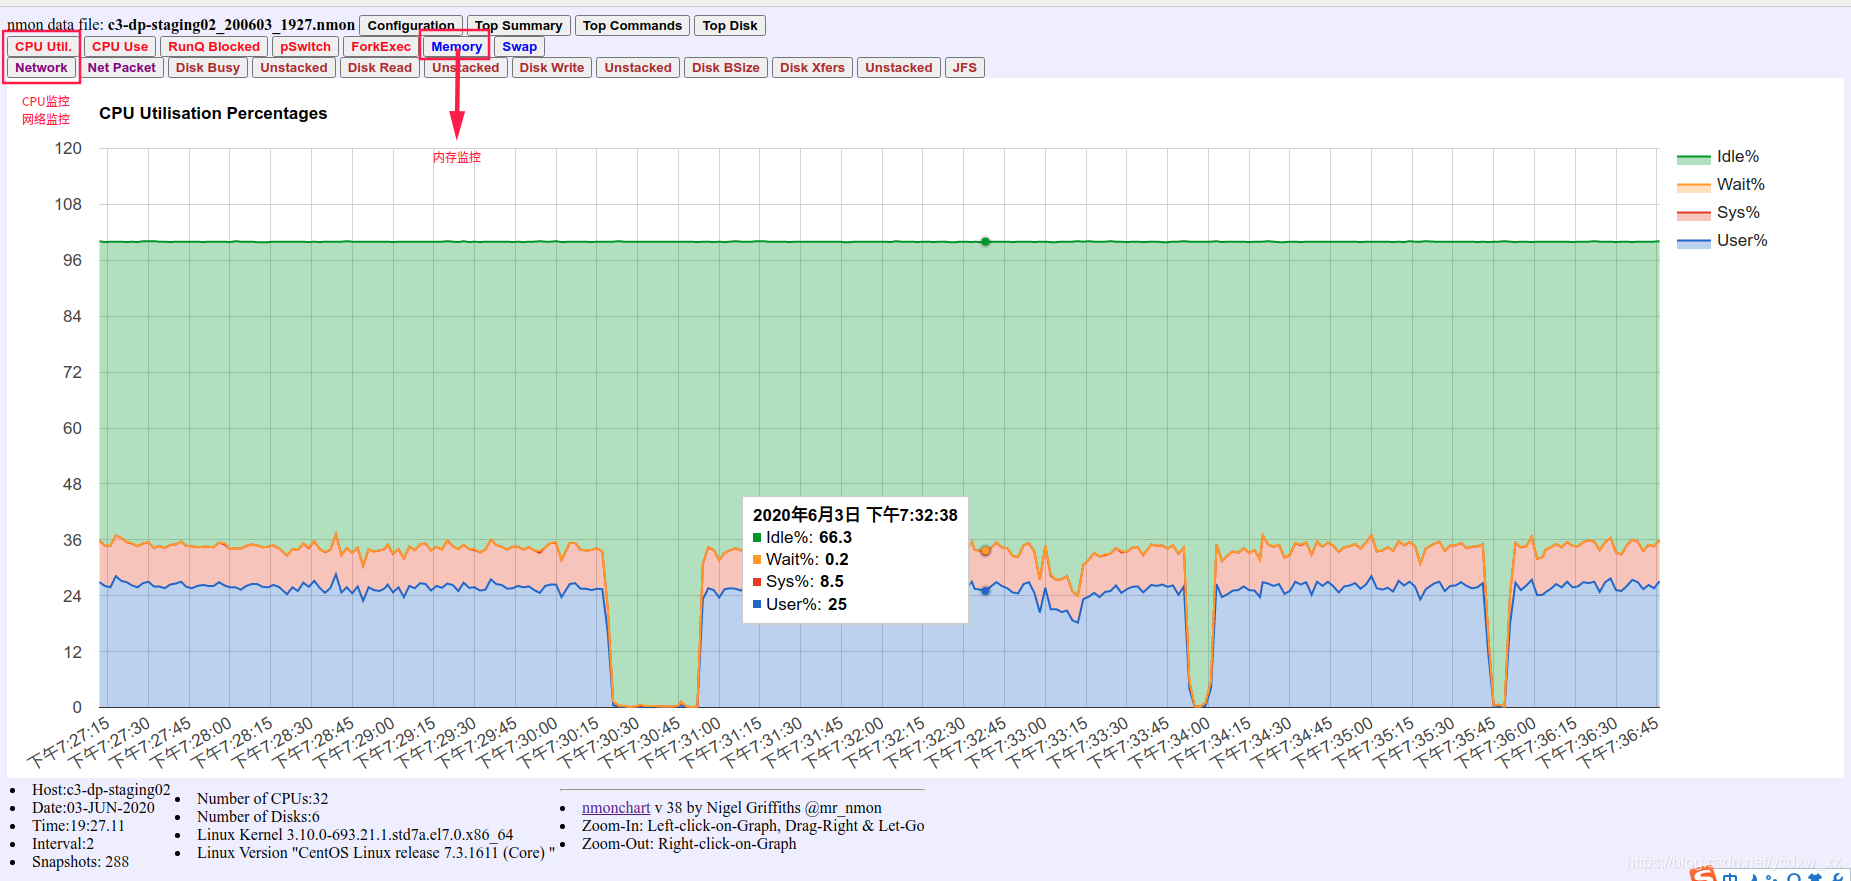Open the Network chart

(41, 68)
